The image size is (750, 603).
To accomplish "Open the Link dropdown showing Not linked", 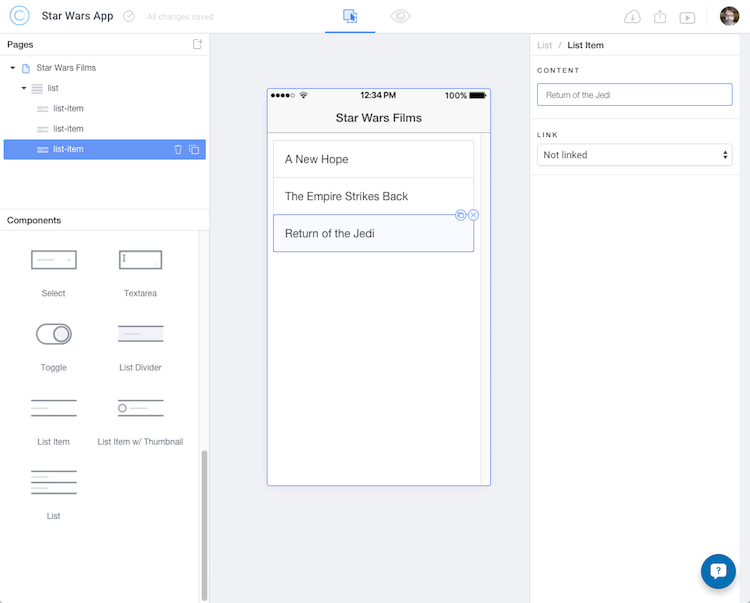I will coord(634,155).
